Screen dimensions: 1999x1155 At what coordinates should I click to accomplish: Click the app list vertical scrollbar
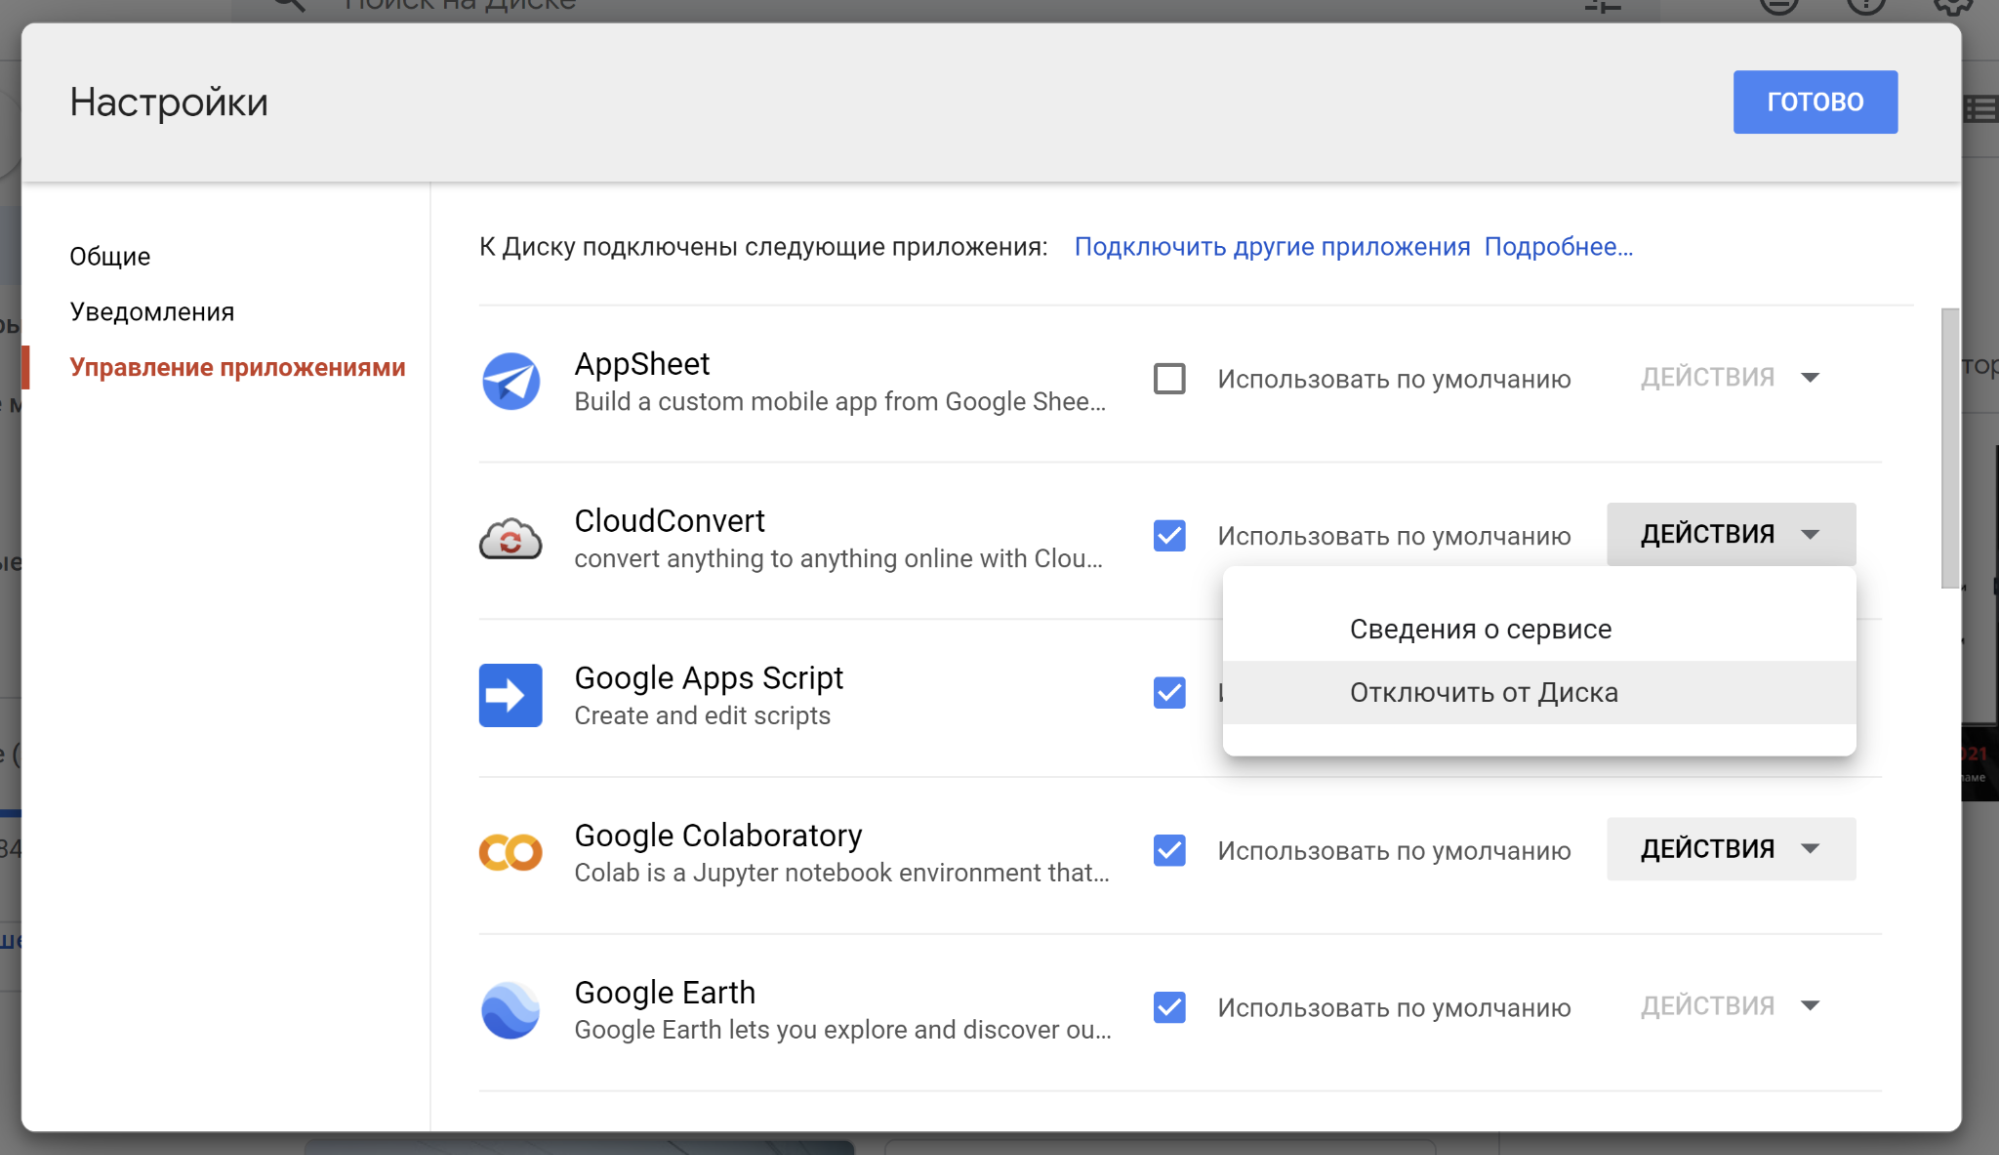point(1950,448)
